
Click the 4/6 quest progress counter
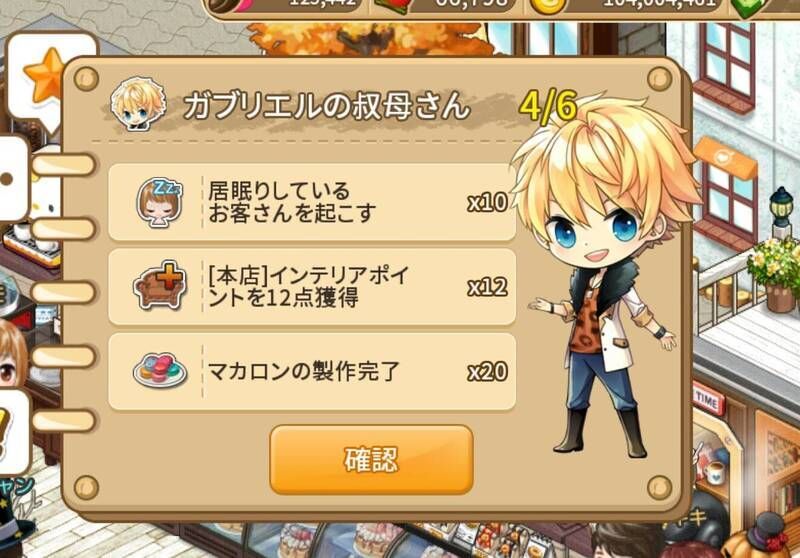coord(547,107)
